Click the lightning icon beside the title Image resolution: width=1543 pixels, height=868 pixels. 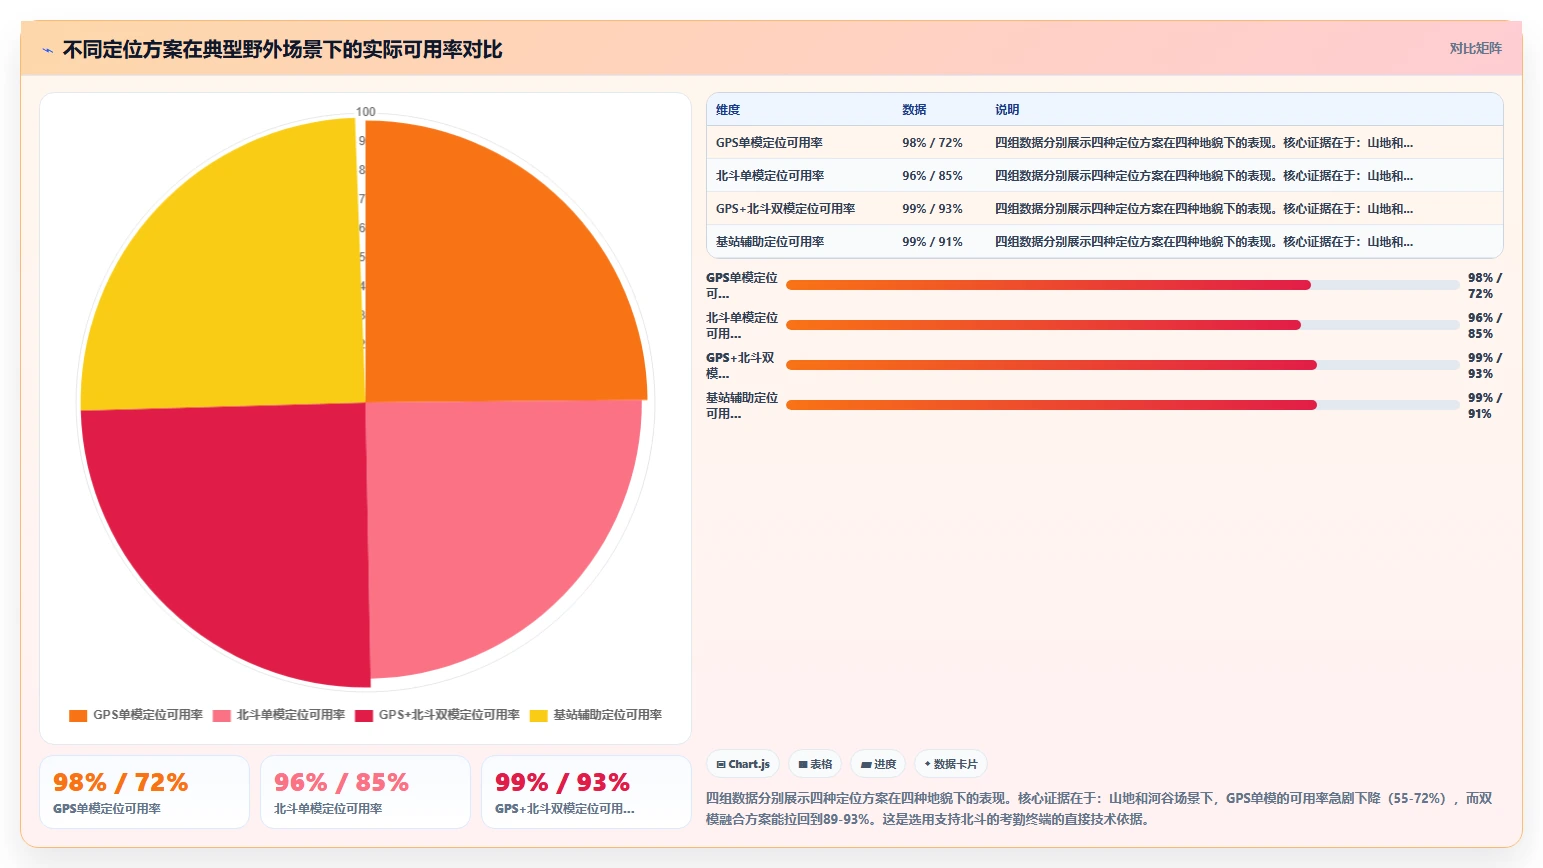coord(47,50)
